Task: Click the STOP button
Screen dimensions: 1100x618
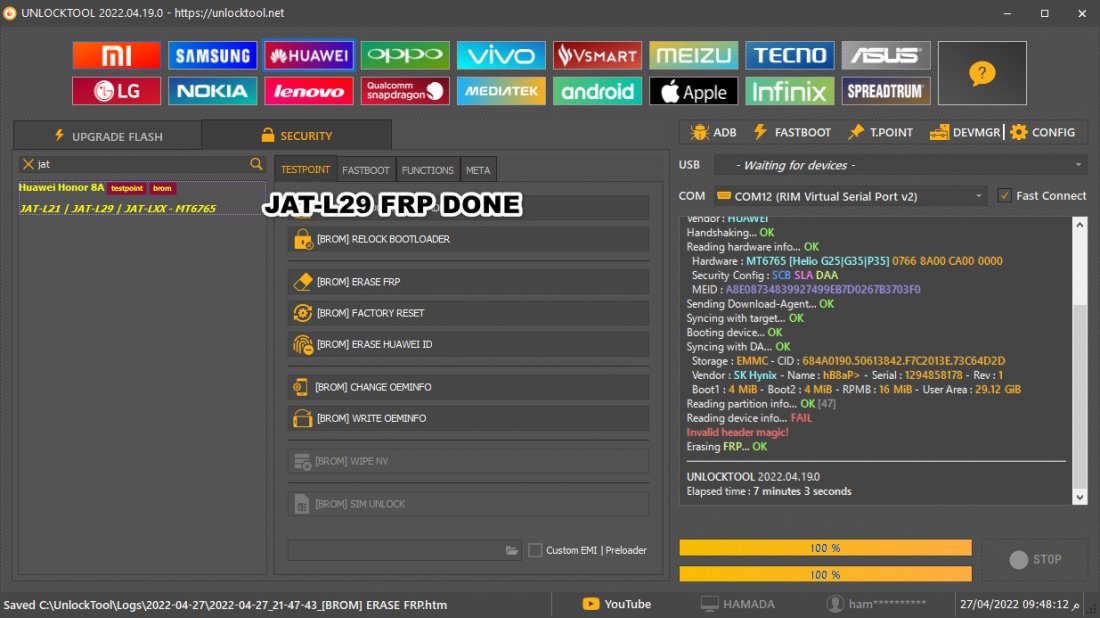Action: pyautogui.click(x=1035, y=559)
